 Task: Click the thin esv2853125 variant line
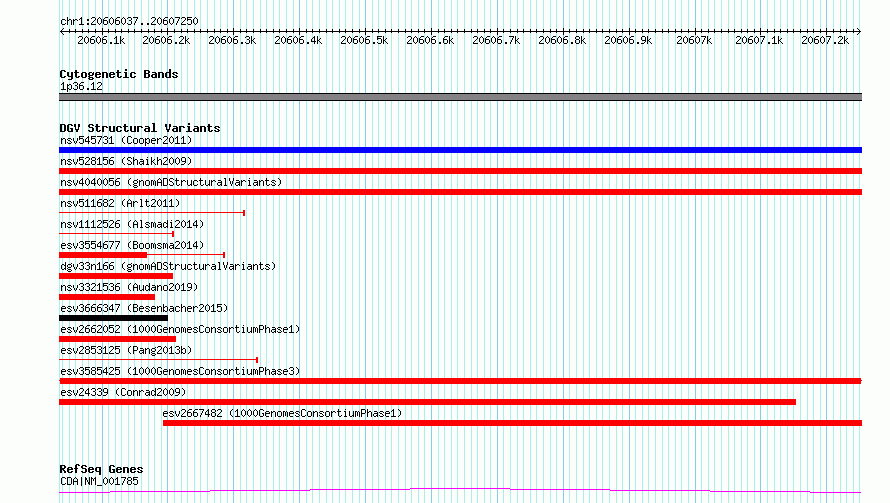(x=158, y=360)
